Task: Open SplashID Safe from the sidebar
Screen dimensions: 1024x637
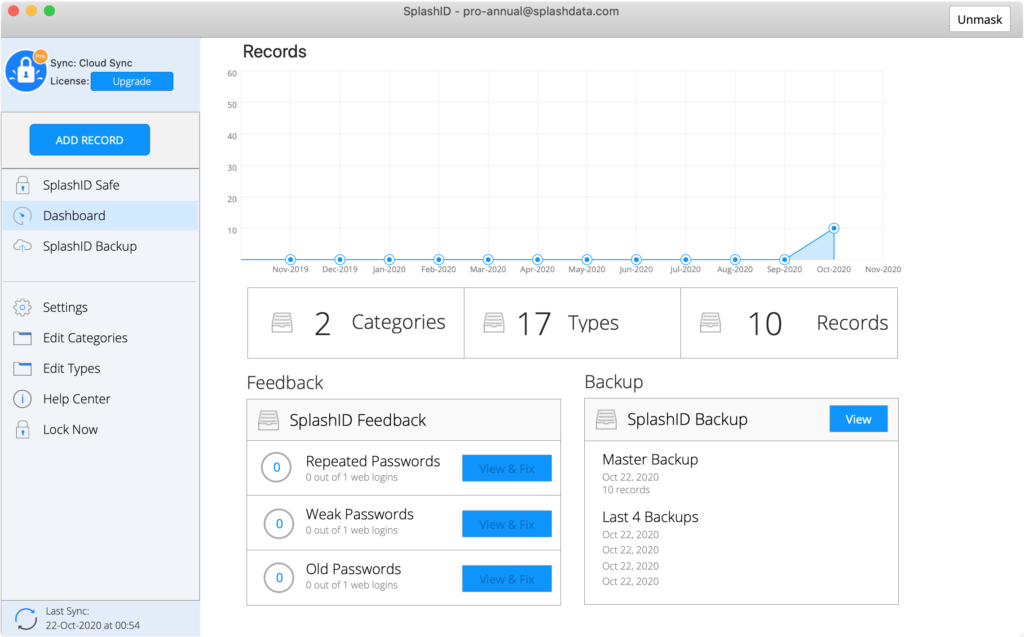Action: pyautogui.click(x=81, y=185)
